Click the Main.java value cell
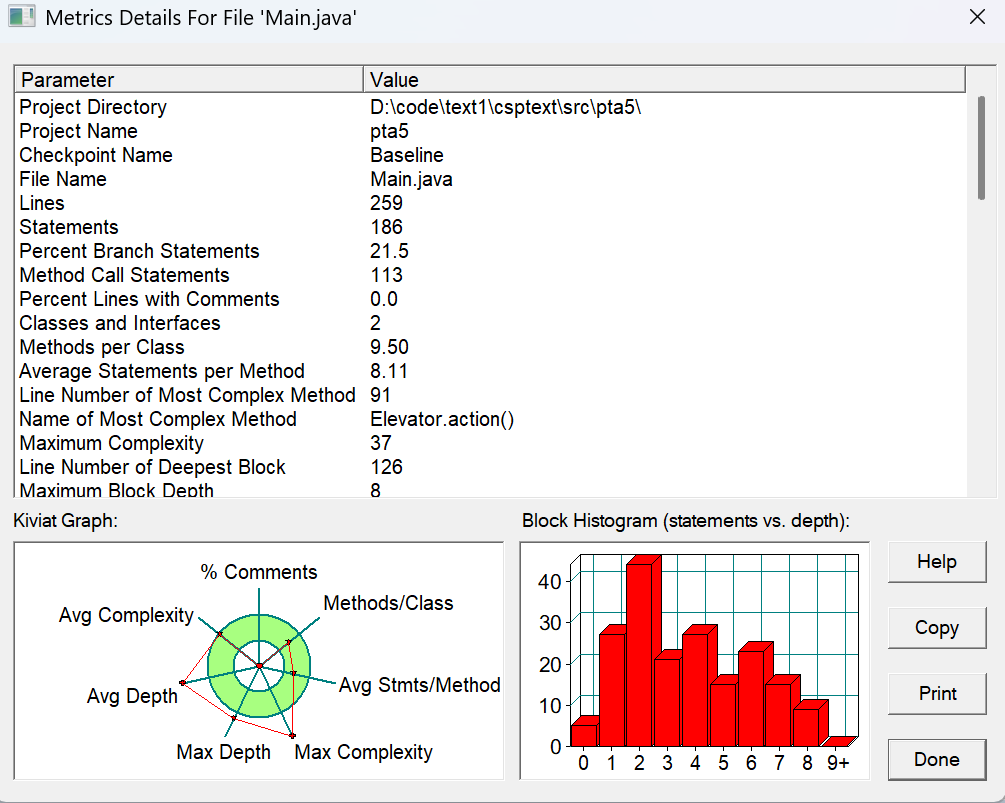This screenshot has width=1005, height=803. point(411,179)
